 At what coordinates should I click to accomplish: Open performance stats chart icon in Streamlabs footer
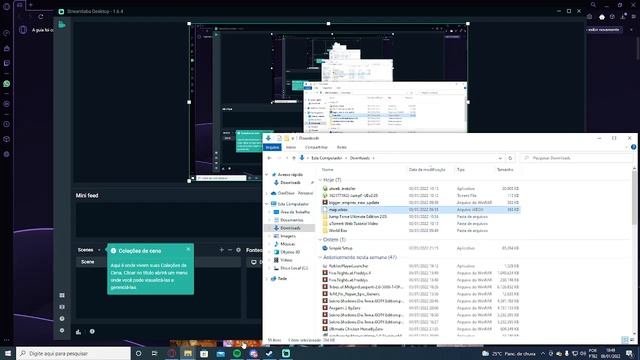78,331
